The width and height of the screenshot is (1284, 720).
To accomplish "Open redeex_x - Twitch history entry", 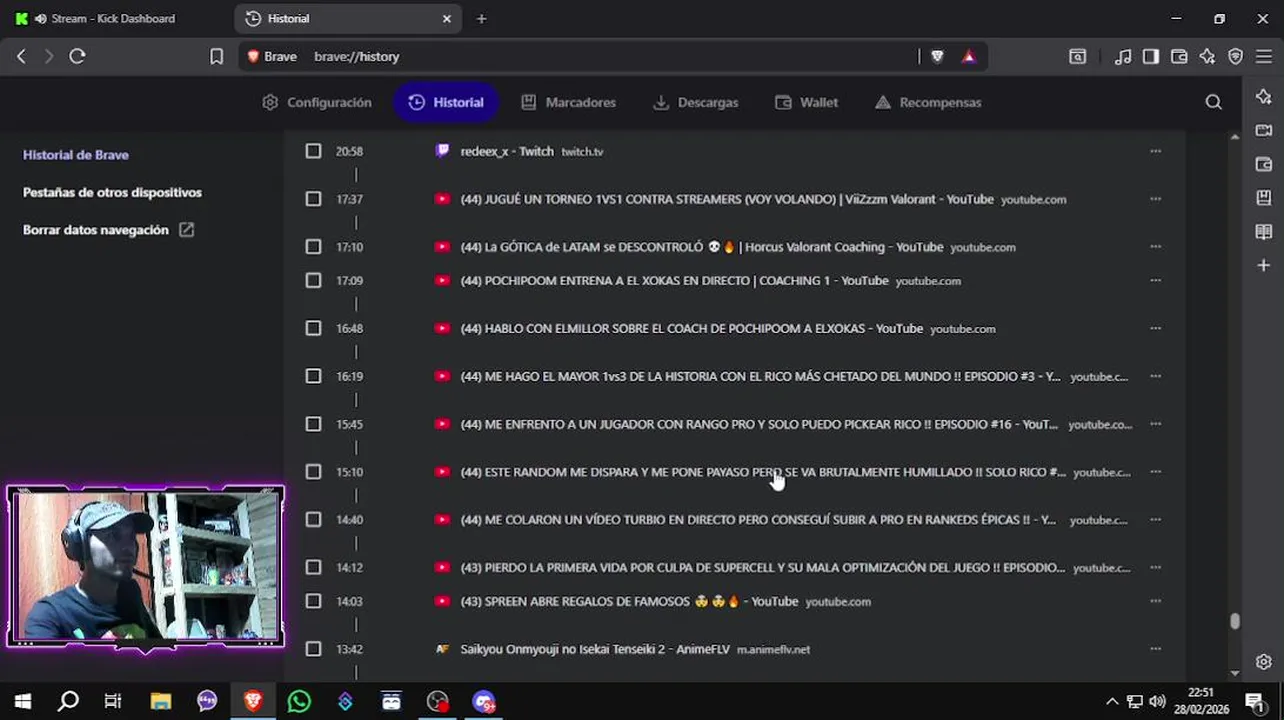I will (x=507, y=151).
